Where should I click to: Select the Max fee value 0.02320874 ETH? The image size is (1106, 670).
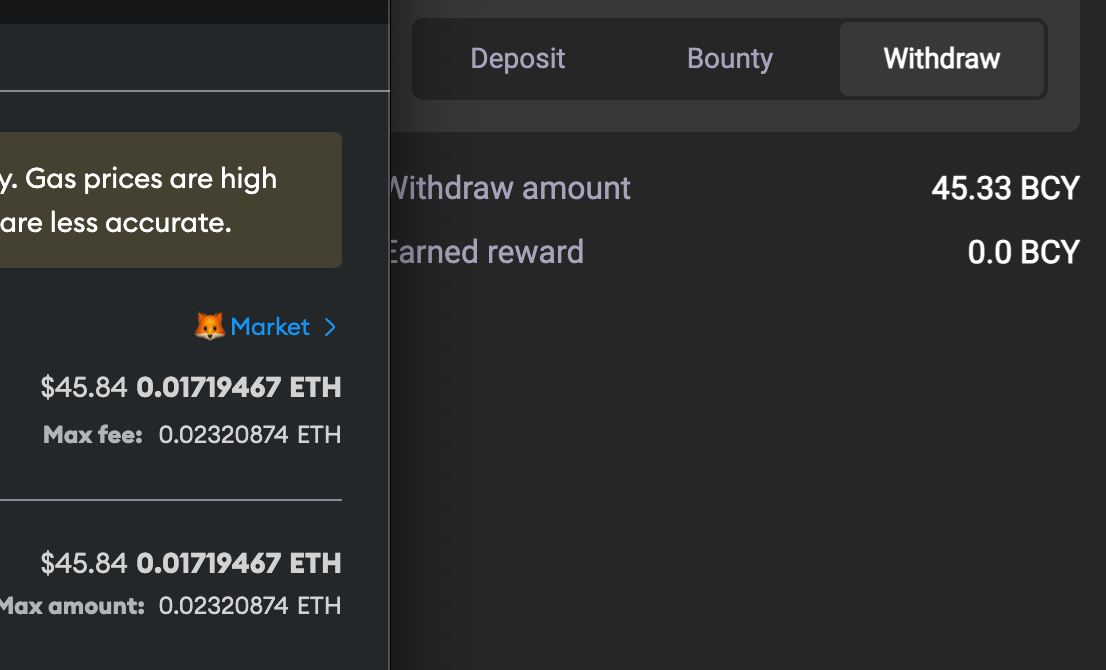pos(250,434)
